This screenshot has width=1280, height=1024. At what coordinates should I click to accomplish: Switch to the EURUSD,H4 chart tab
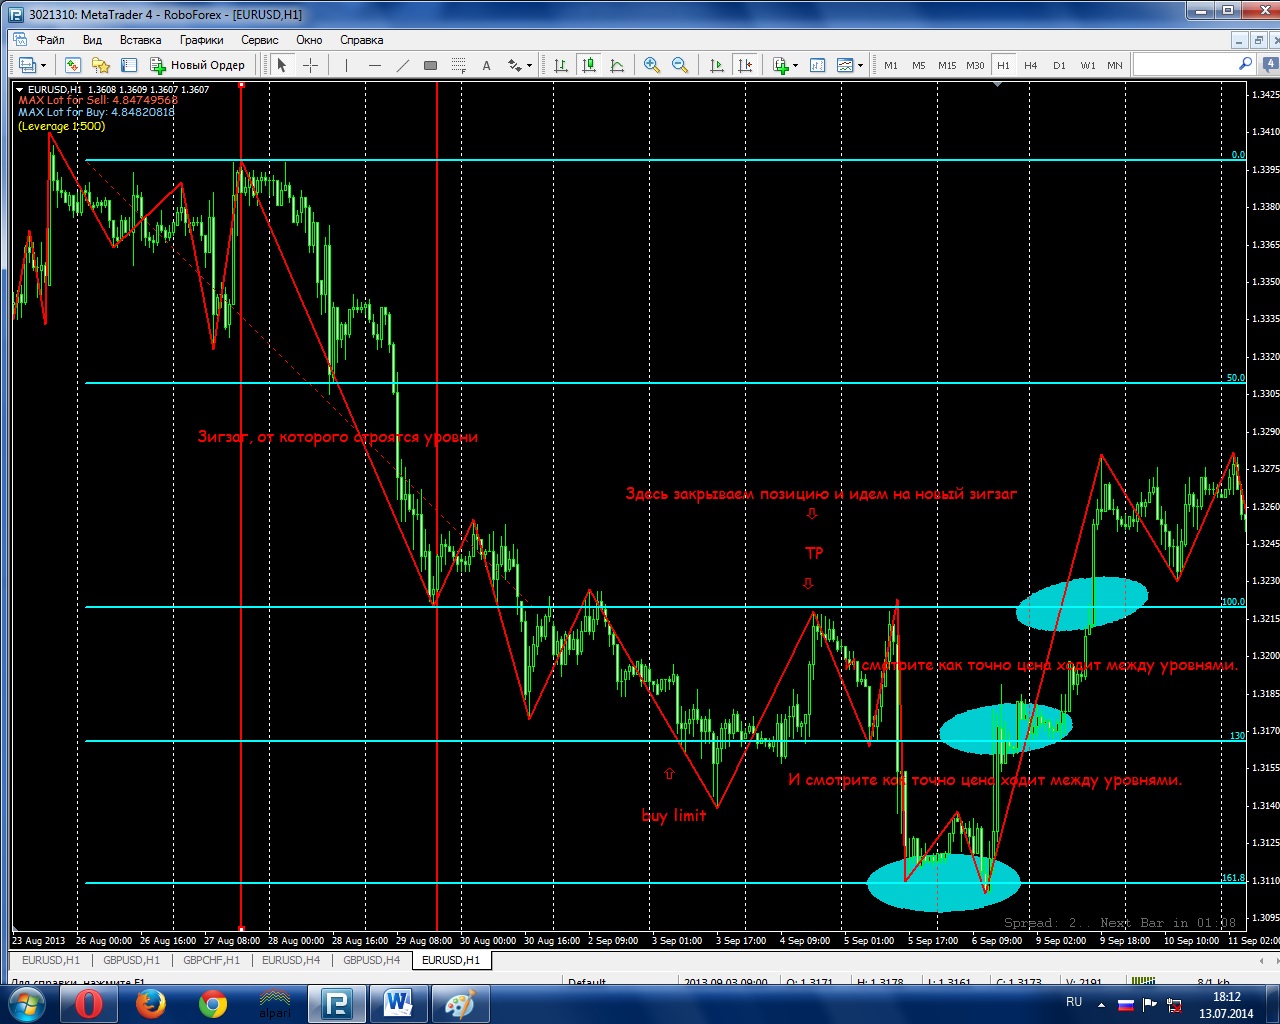(291, 960)
